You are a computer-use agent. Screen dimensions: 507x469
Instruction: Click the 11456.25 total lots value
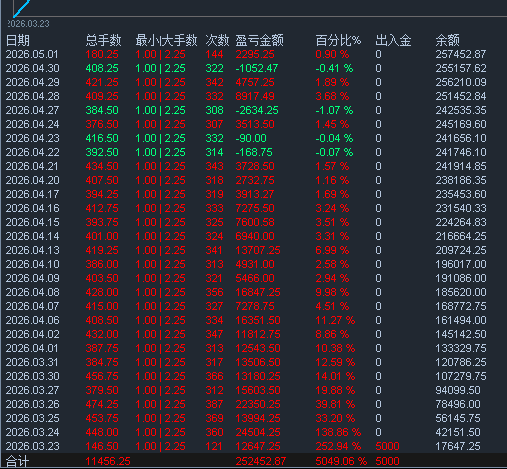(x=108, y=462)
